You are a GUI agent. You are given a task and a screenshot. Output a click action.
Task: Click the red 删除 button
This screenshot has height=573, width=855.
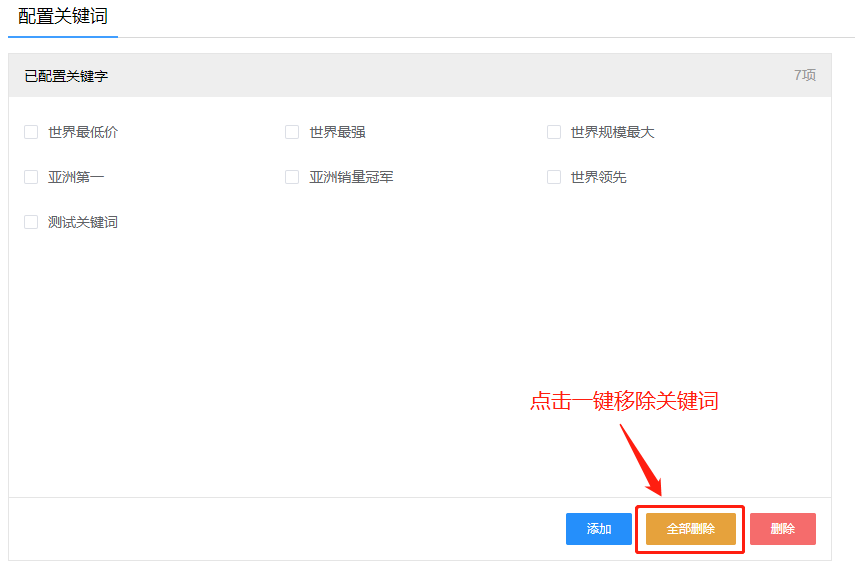tap(782, 529)
